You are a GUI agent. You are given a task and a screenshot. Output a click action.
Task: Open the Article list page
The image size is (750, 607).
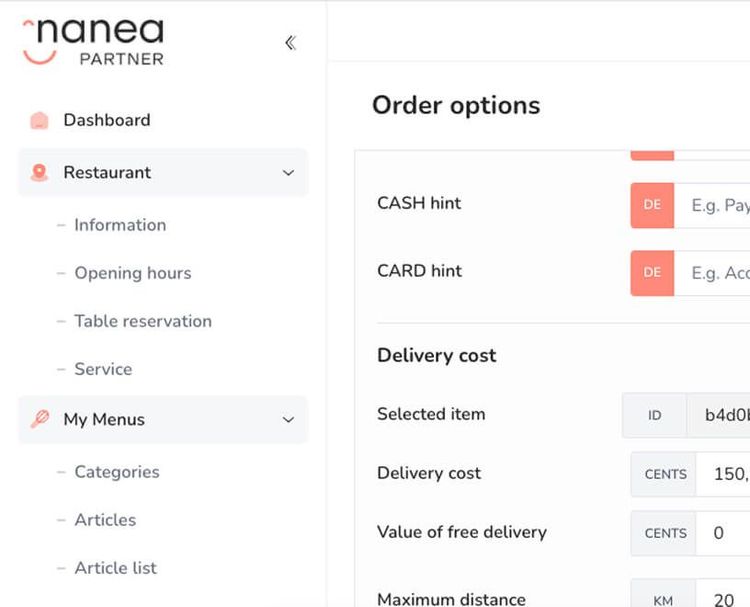pyautogui.click(x=116, y=568)
